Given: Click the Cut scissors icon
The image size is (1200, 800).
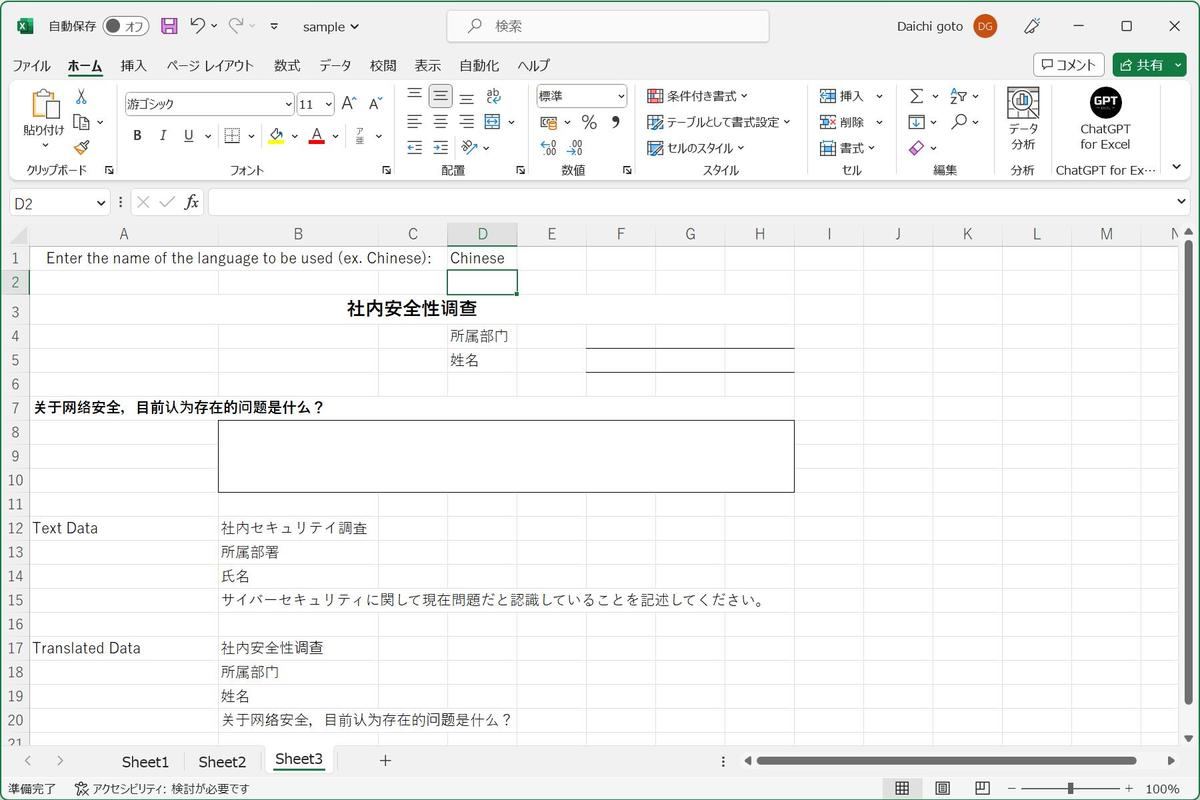Looking at the screenshot, I should click(81, 97).
